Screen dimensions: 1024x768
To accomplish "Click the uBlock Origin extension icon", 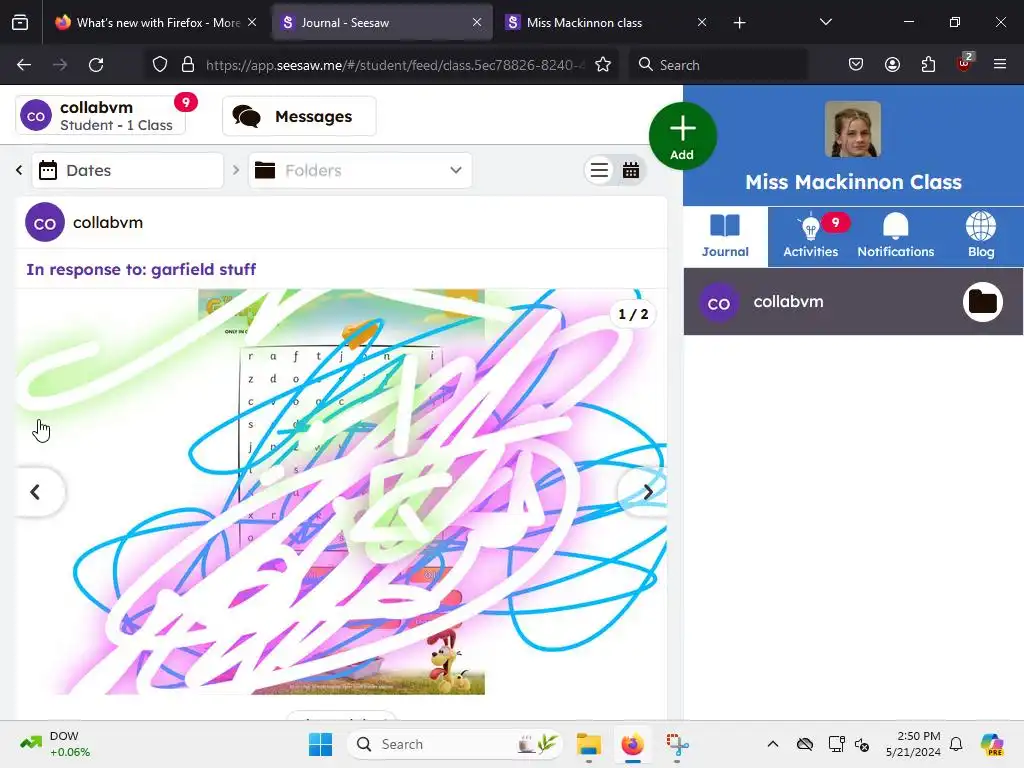I will pyautogui.click(x=964, y=63).
